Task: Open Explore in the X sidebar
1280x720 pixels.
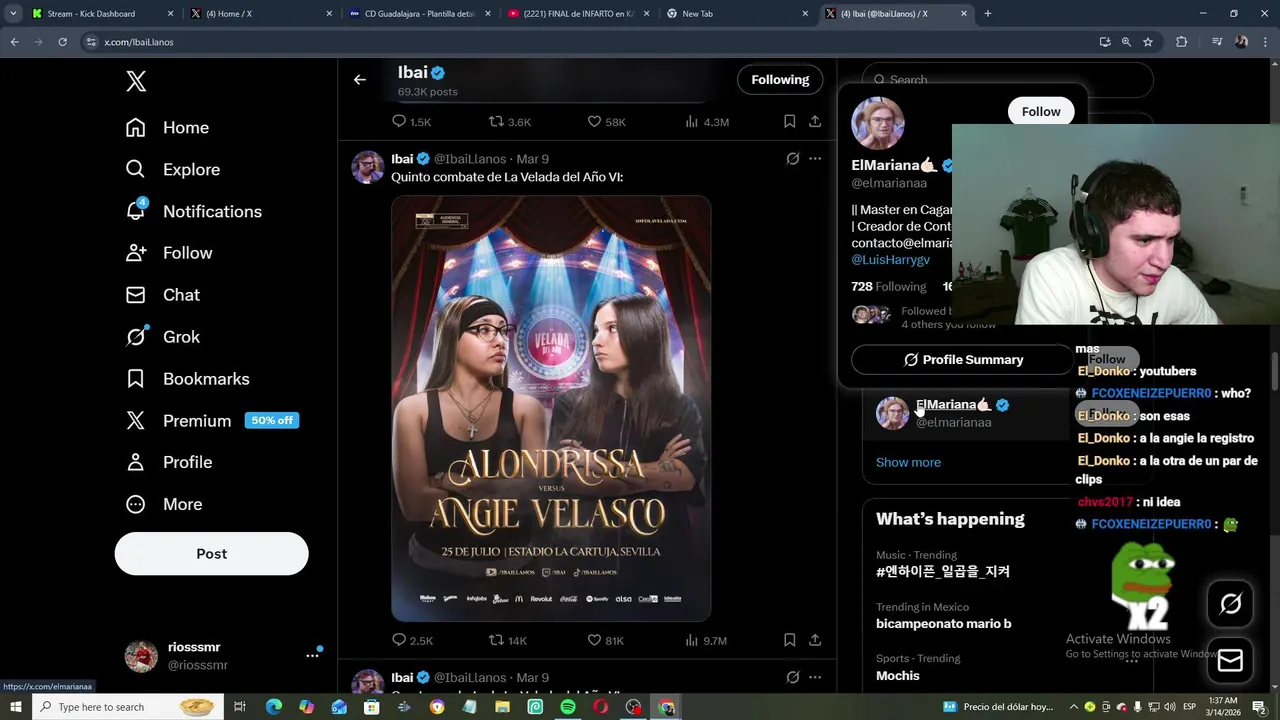Action: [x=172, y=170]
